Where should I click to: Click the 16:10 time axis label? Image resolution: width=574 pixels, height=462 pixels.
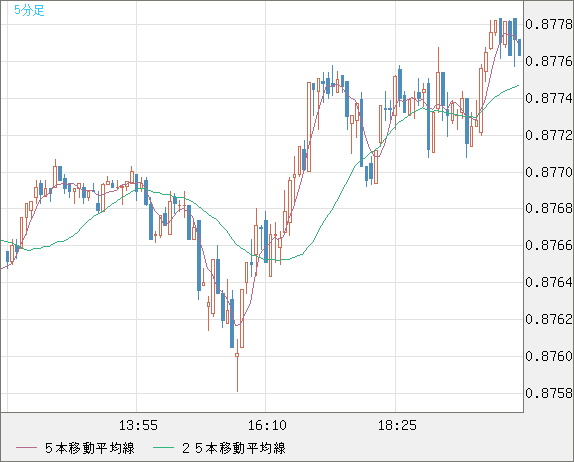pyautogui.click(x=267, y=425)
